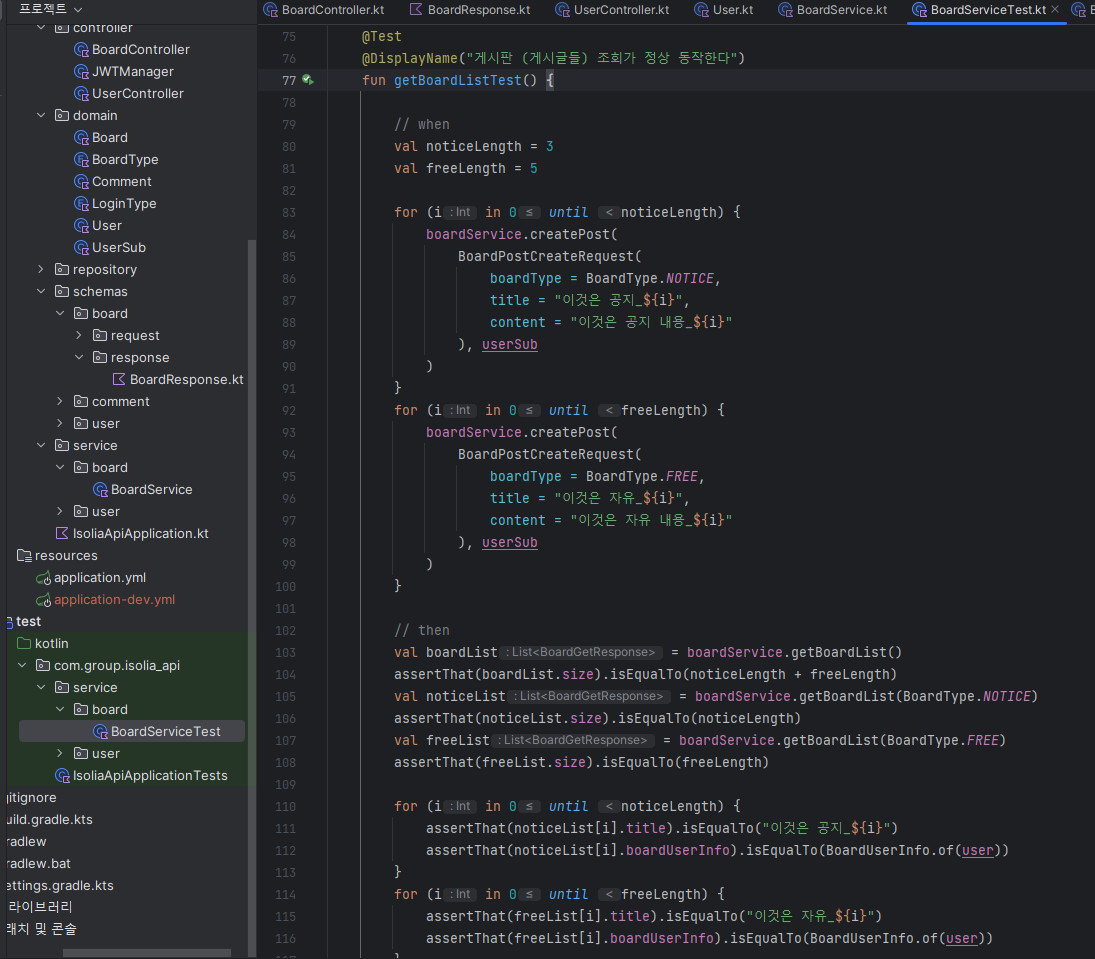1095x959 pixels.
Task: Click the userSub reference after the FREE post
Action: (510, 542)
